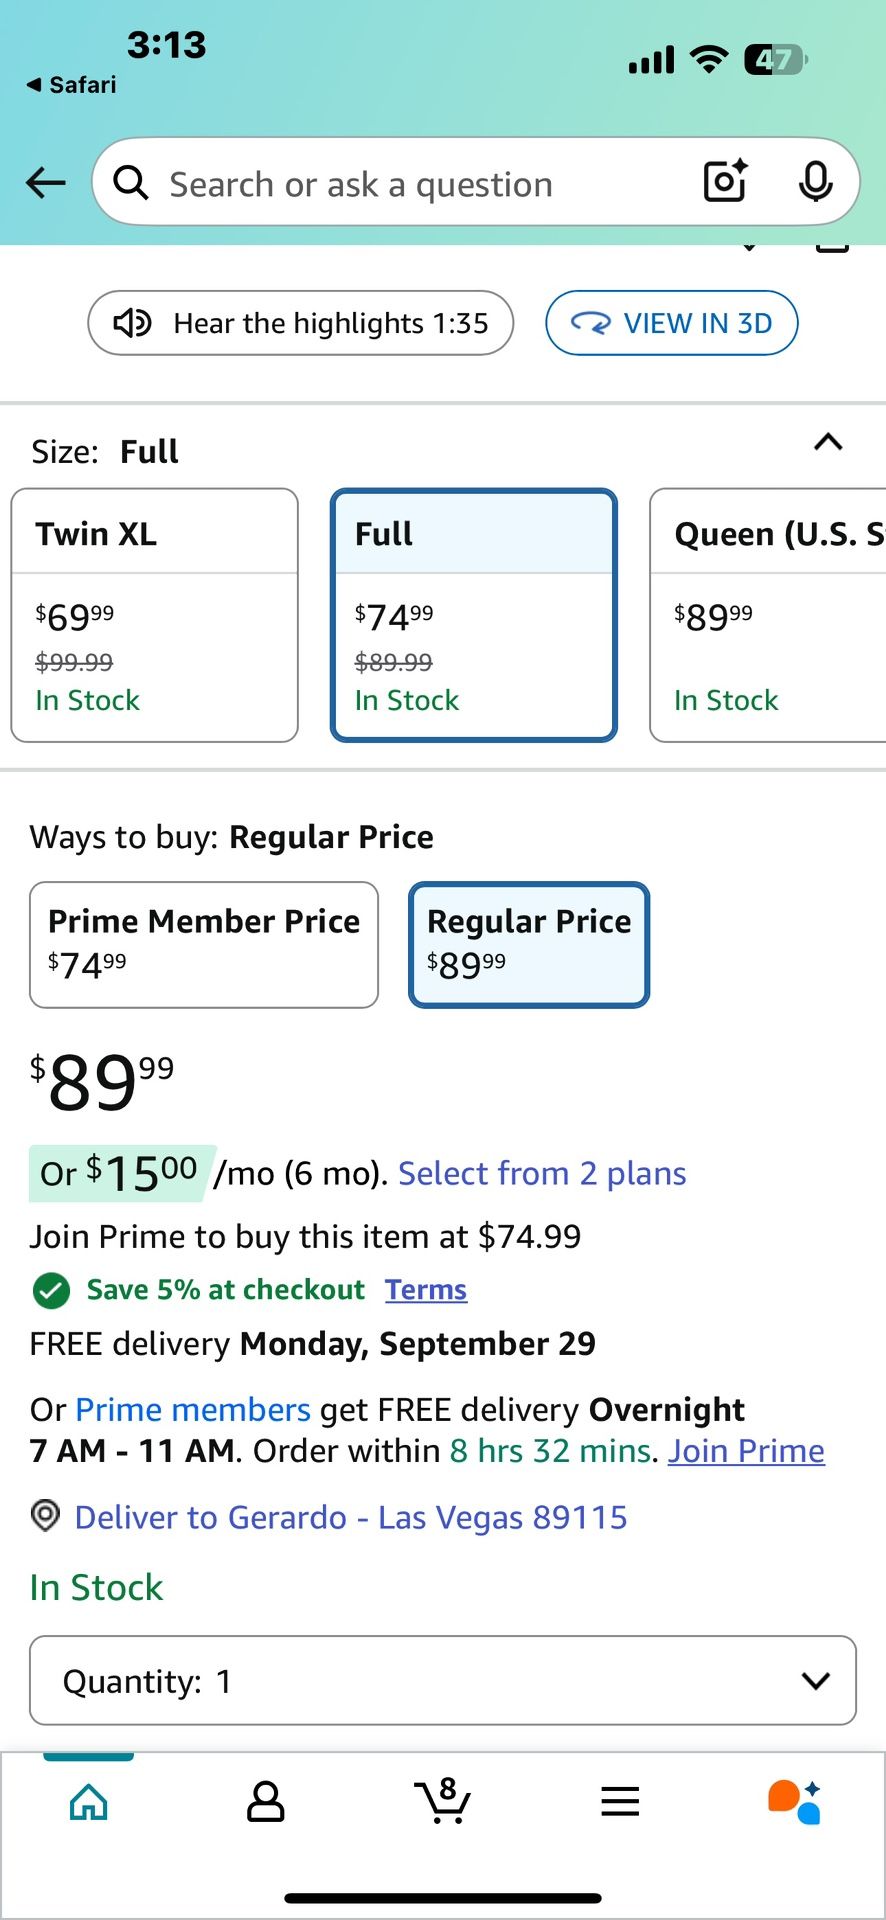886x1920 pixels.
Task: Open the Terms link
Action: pyautogui.click(x=426, y=1290)
